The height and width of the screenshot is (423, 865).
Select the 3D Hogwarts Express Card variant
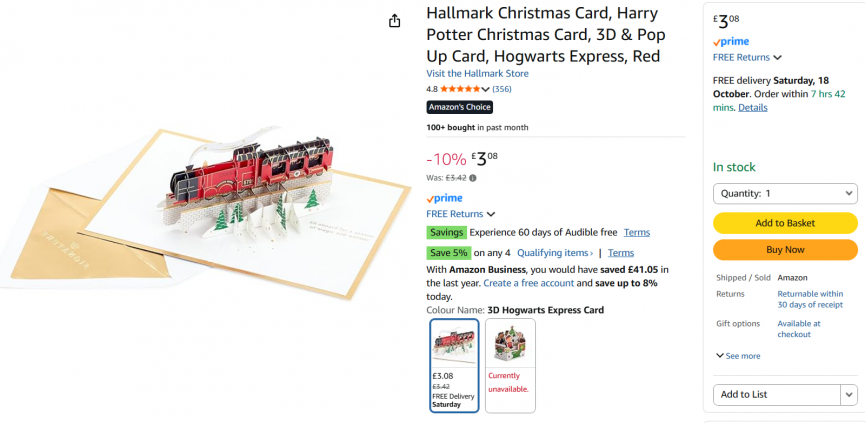point(454,365)
